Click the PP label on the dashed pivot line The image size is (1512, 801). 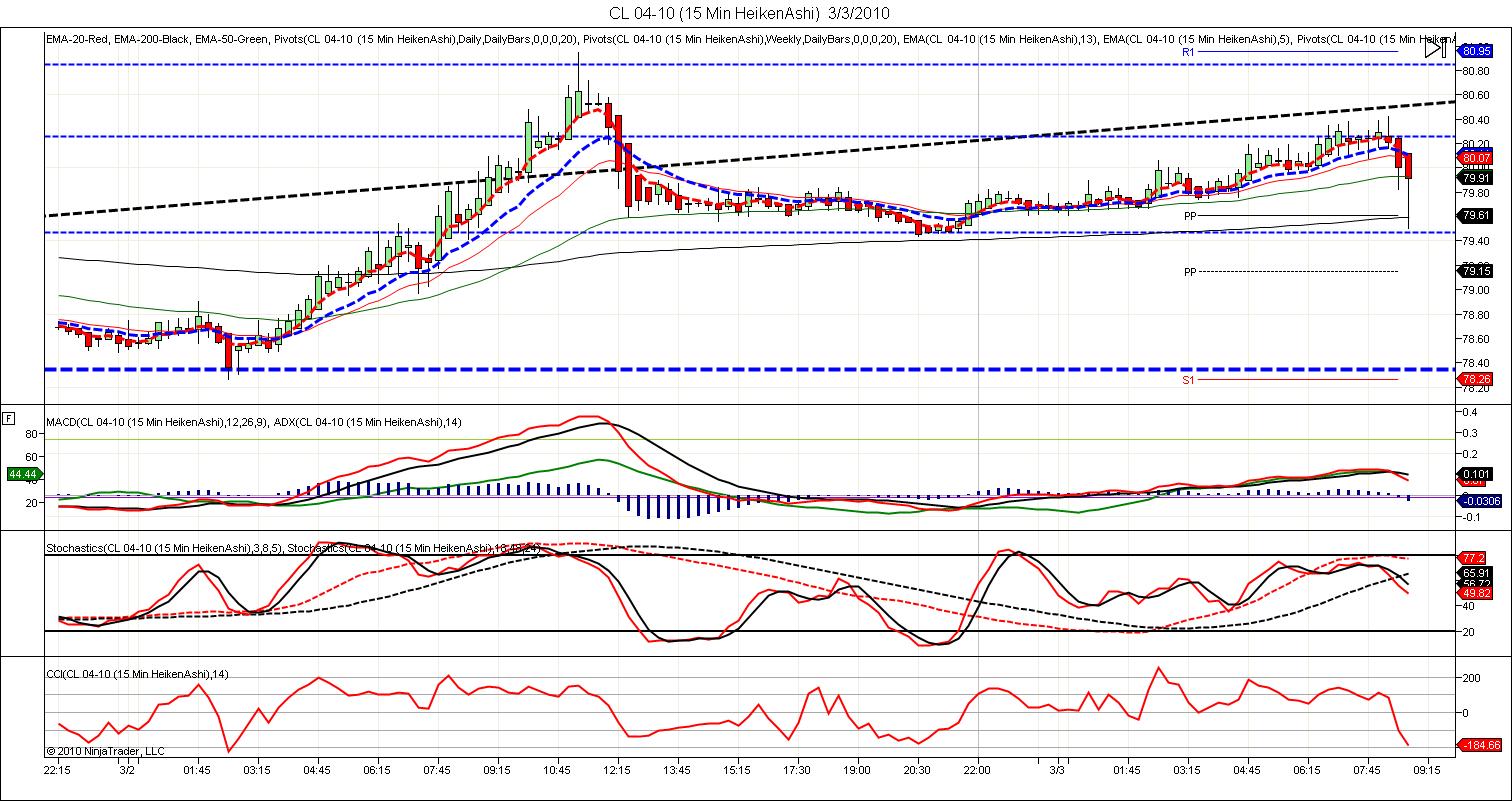[1190, 271]
